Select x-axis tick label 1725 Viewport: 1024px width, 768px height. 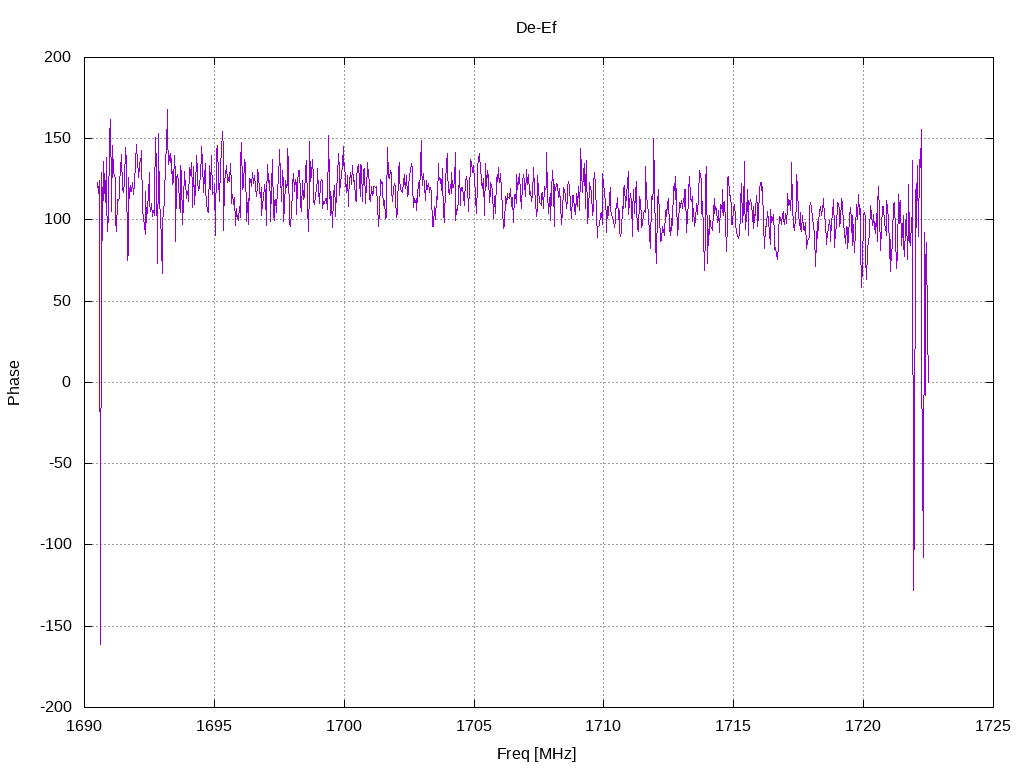[x=993, y=726]
